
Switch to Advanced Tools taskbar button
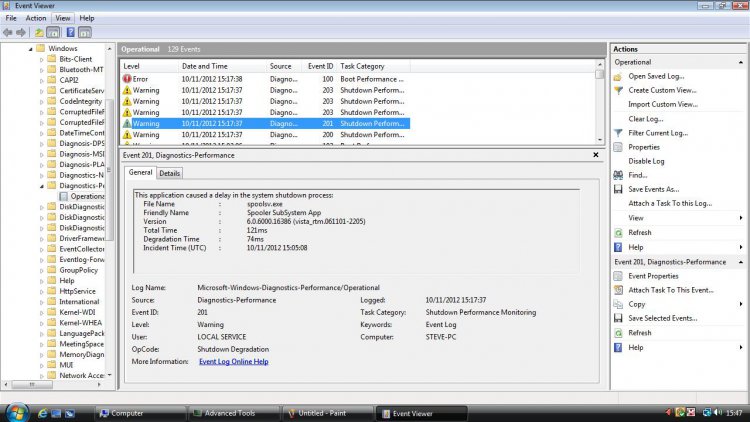pyautogui.click(x=233, y=413)
